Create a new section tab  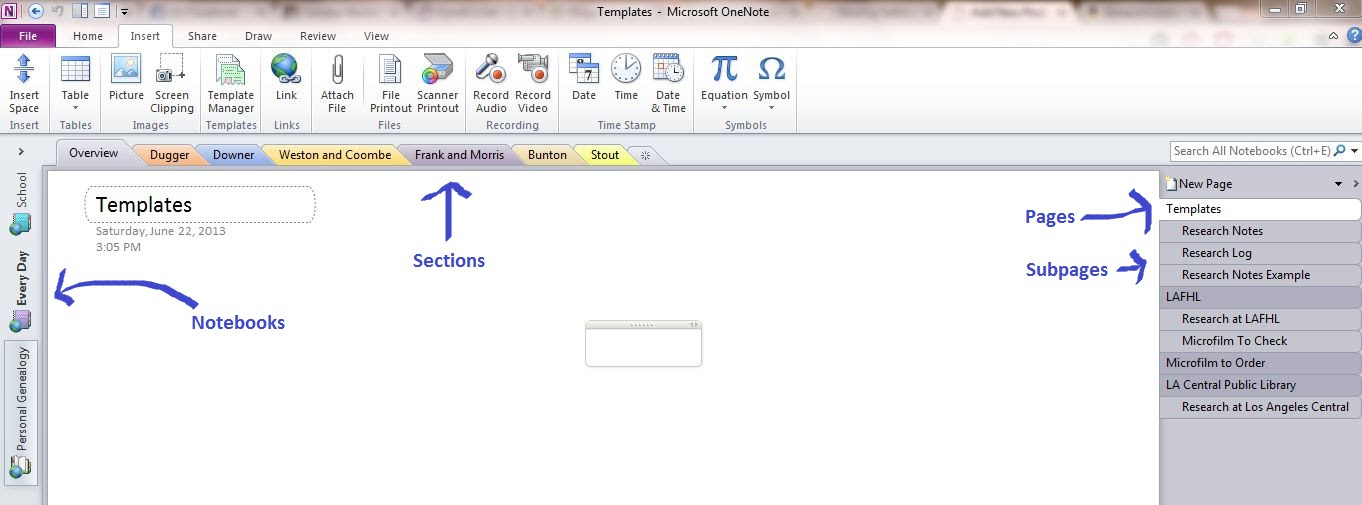pyautogui.click(x=646, y=155)
